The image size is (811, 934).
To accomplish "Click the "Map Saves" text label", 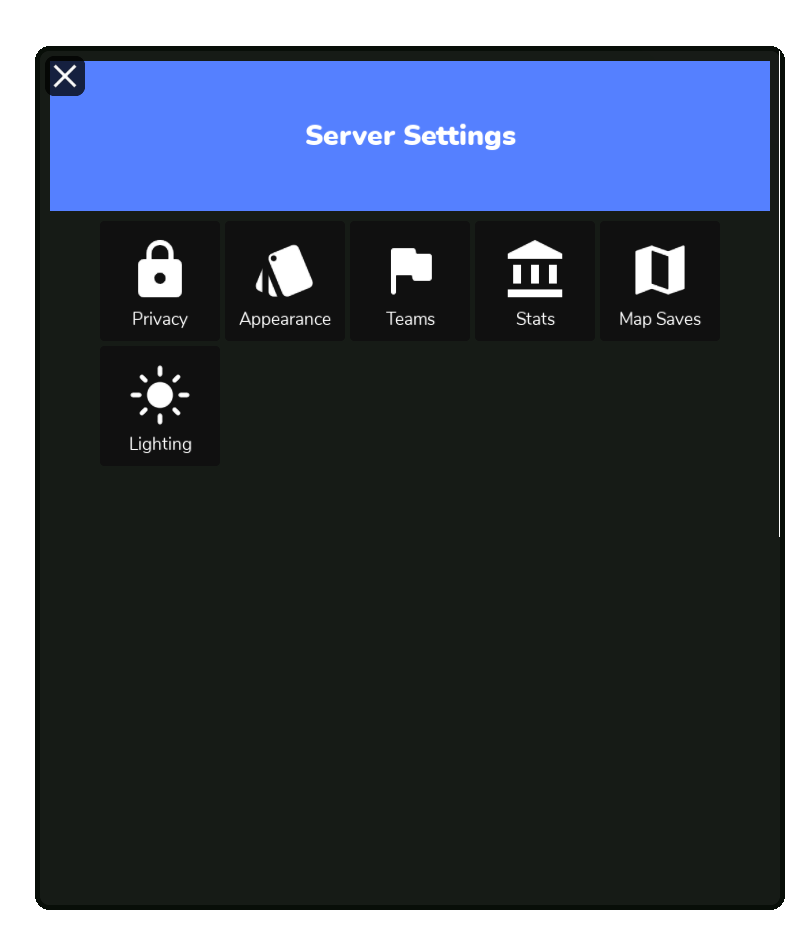I will 660,319.
